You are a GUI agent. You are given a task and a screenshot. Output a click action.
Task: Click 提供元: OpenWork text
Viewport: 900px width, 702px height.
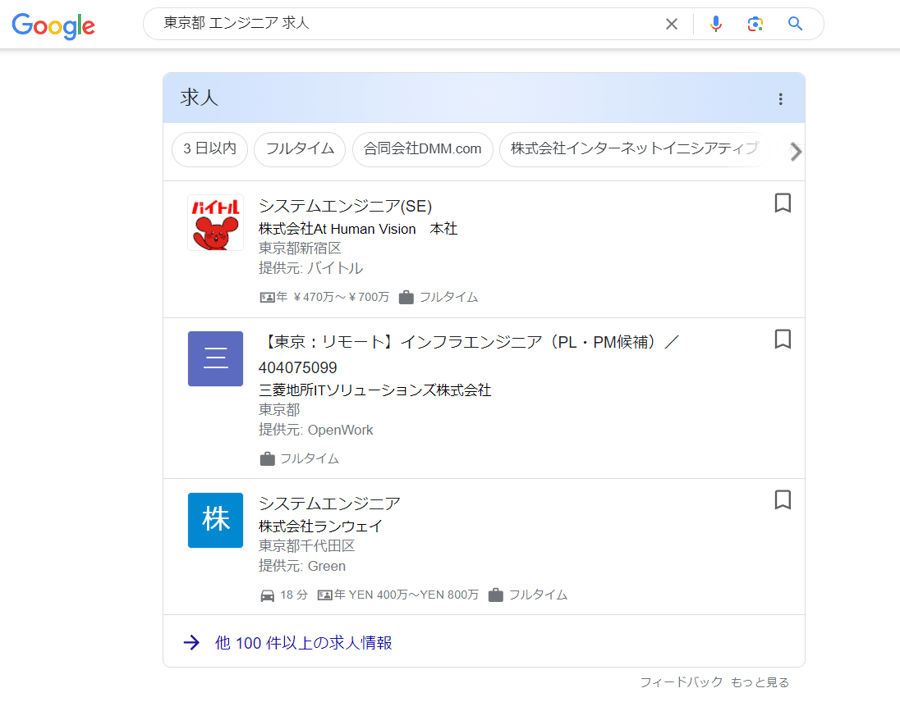tap(316, 430)
